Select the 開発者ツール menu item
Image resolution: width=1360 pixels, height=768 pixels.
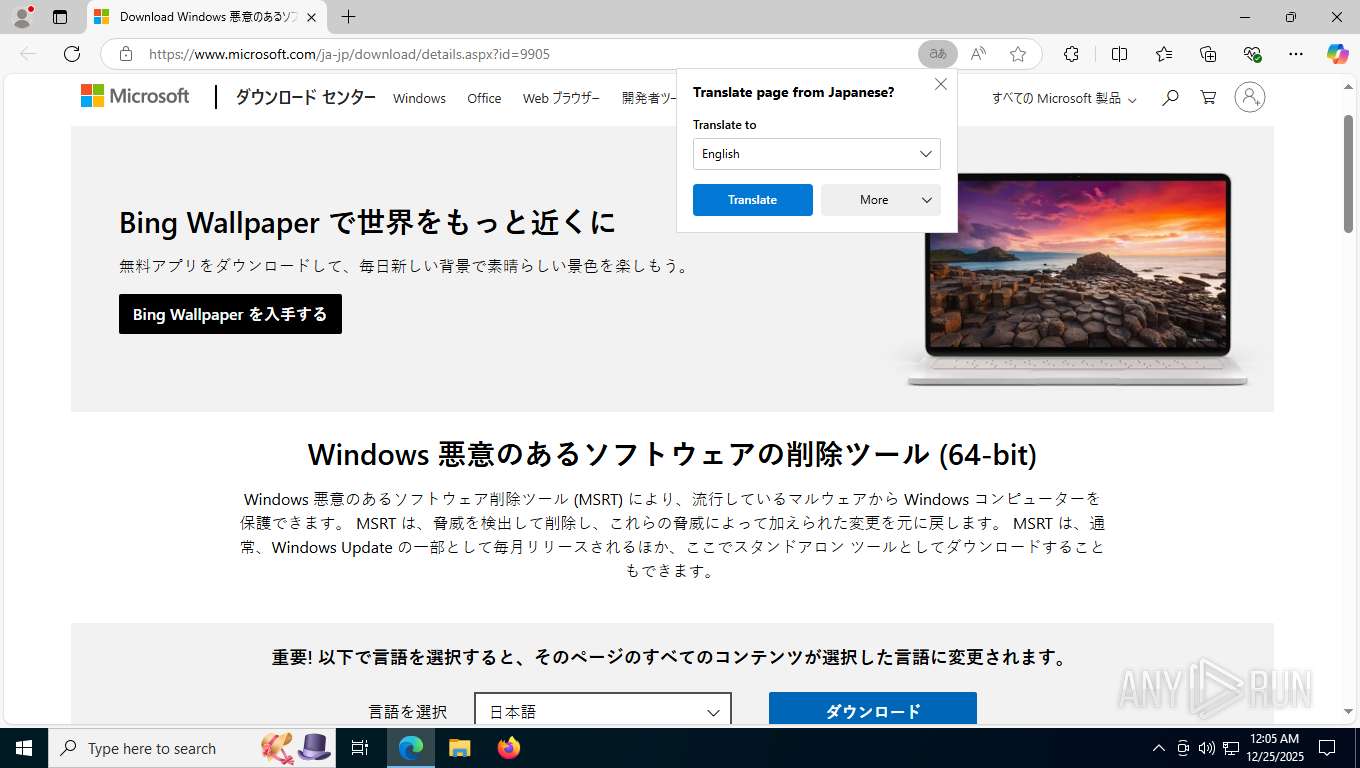(x=648, y=98)
